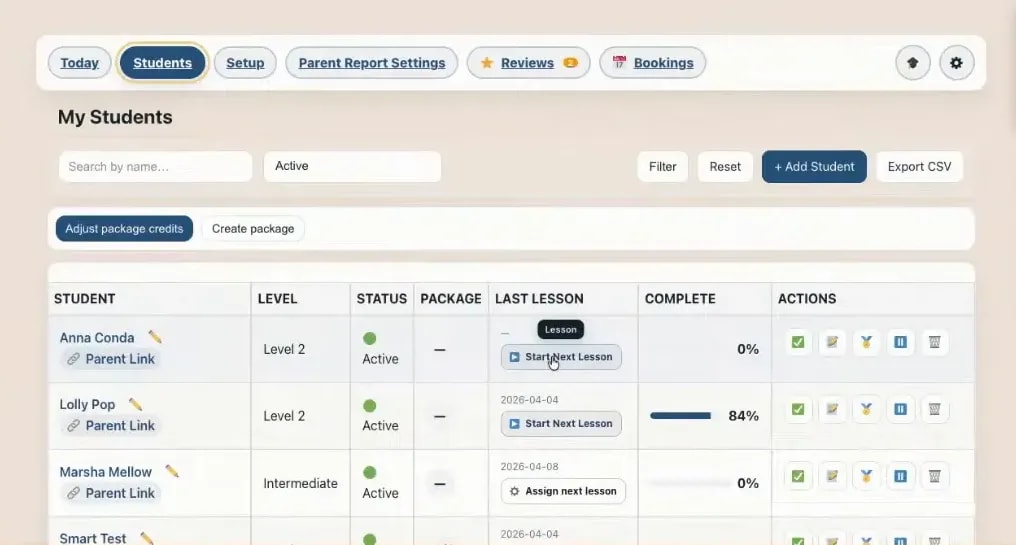Open the Reviews tab
This screenshot has height=545, width=1016.
[x=528, y=63]
